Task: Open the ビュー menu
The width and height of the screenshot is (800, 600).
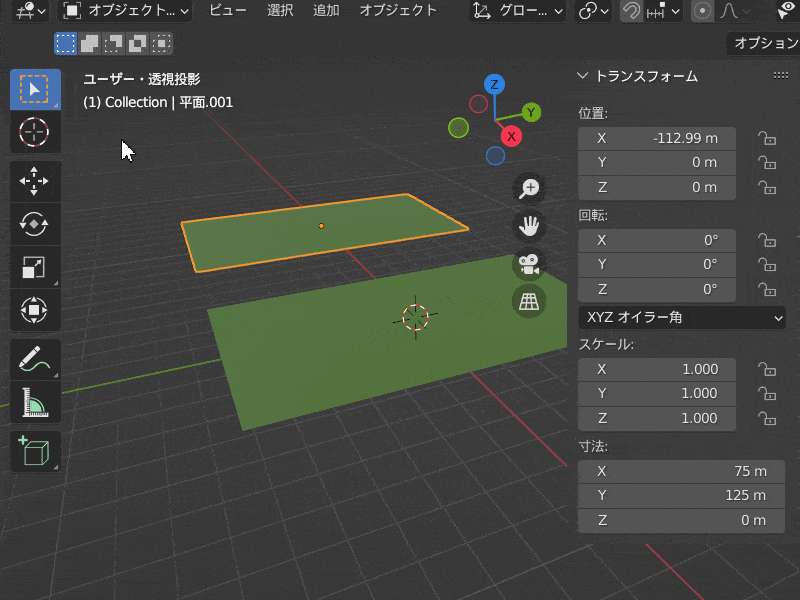Action: 228,11
